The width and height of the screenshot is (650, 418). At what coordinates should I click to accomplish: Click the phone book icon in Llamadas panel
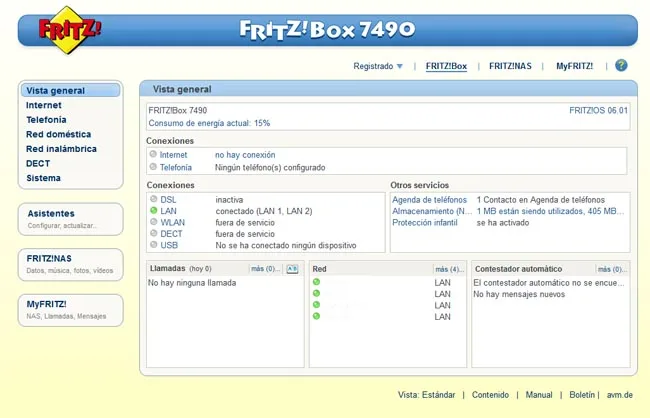pos(292,269)
